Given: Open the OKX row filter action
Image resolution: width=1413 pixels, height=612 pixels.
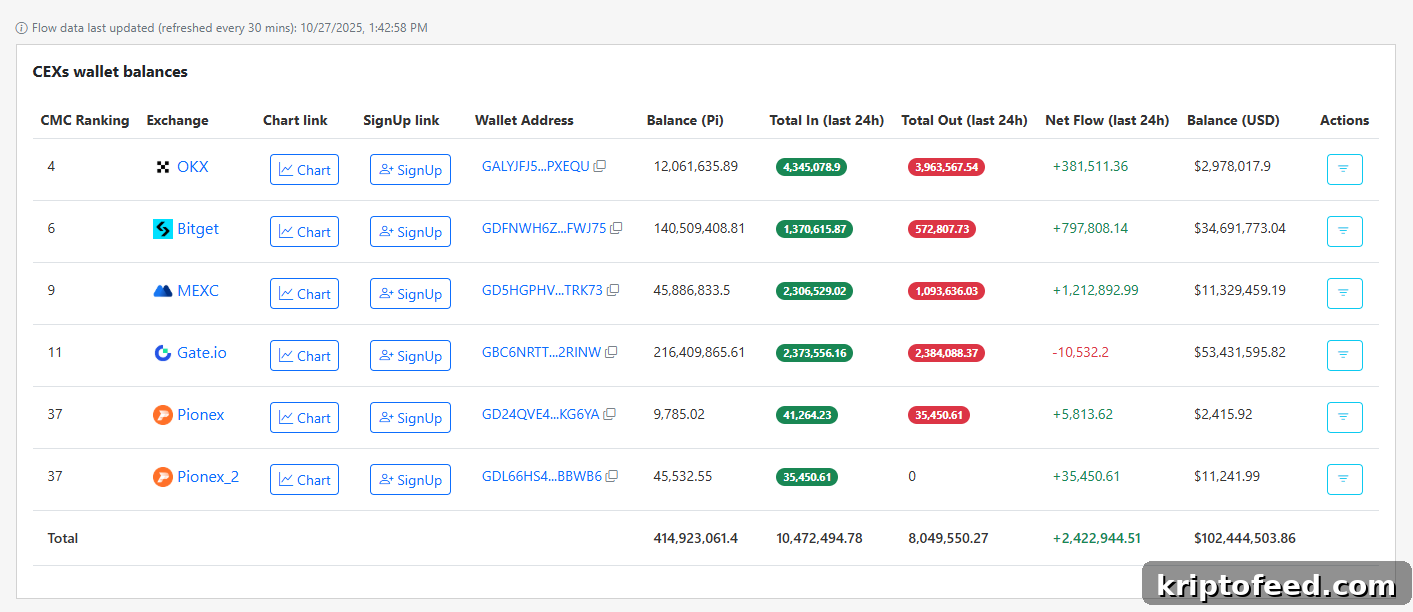Looking at the screenshot, I should (x=1344, y=170).
